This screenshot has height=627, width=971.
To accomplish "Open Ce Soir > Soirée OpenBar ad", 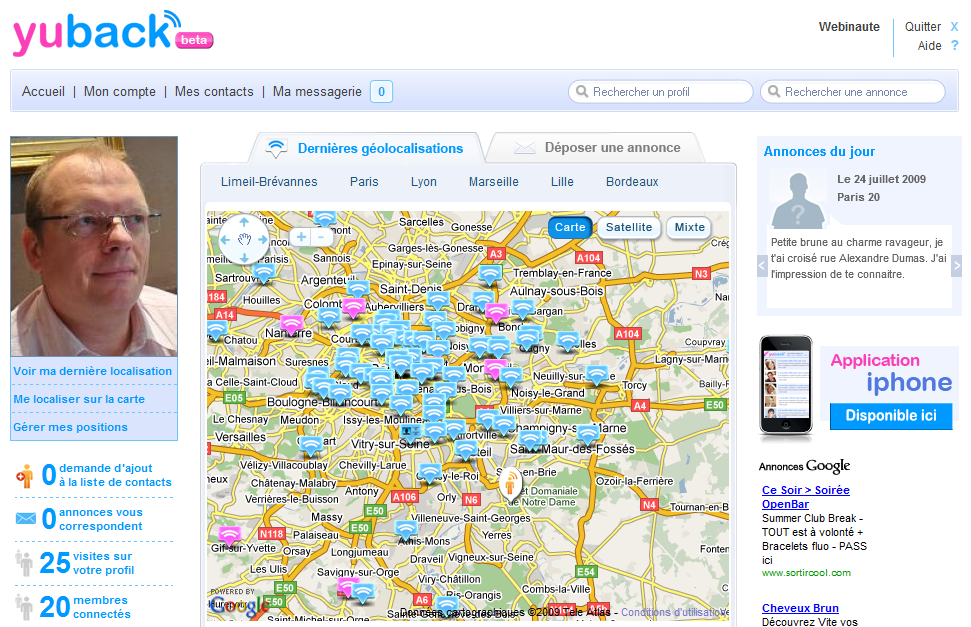I will pyautogui.click(x=806, y=497).
